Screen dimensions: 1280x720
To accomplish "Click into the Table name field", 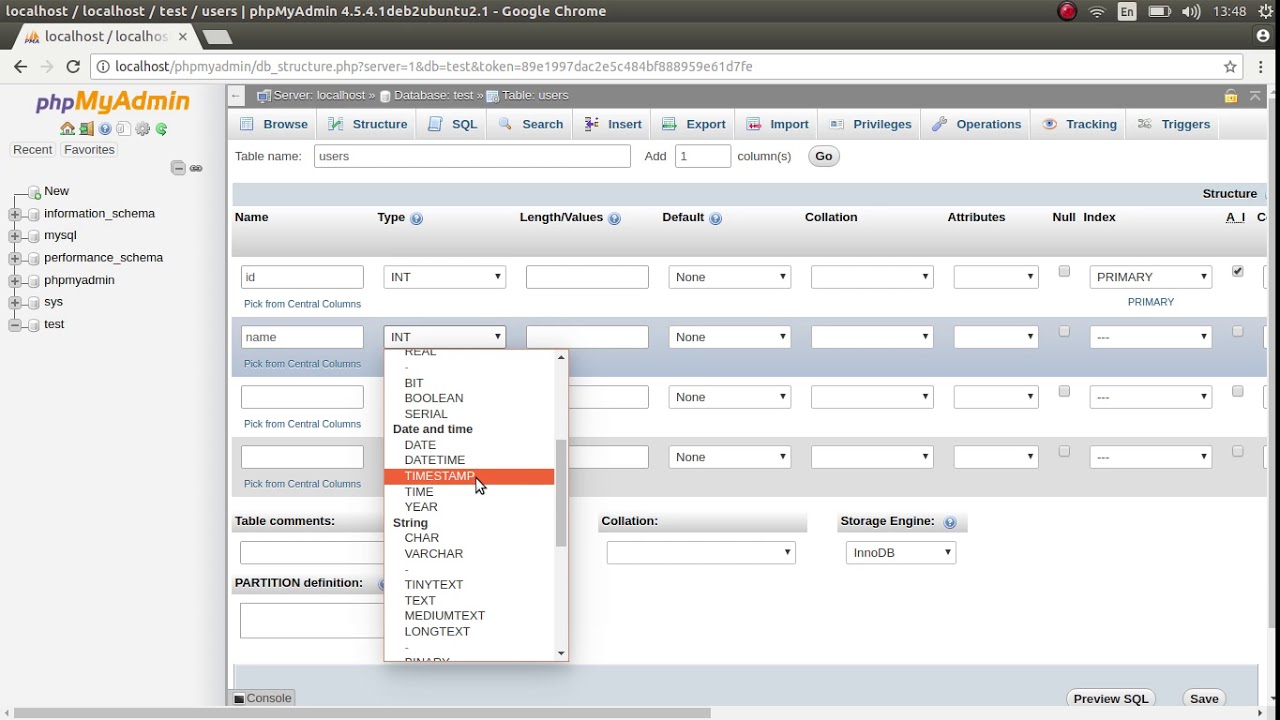I will pyautogui.click(x=472, y=156).
